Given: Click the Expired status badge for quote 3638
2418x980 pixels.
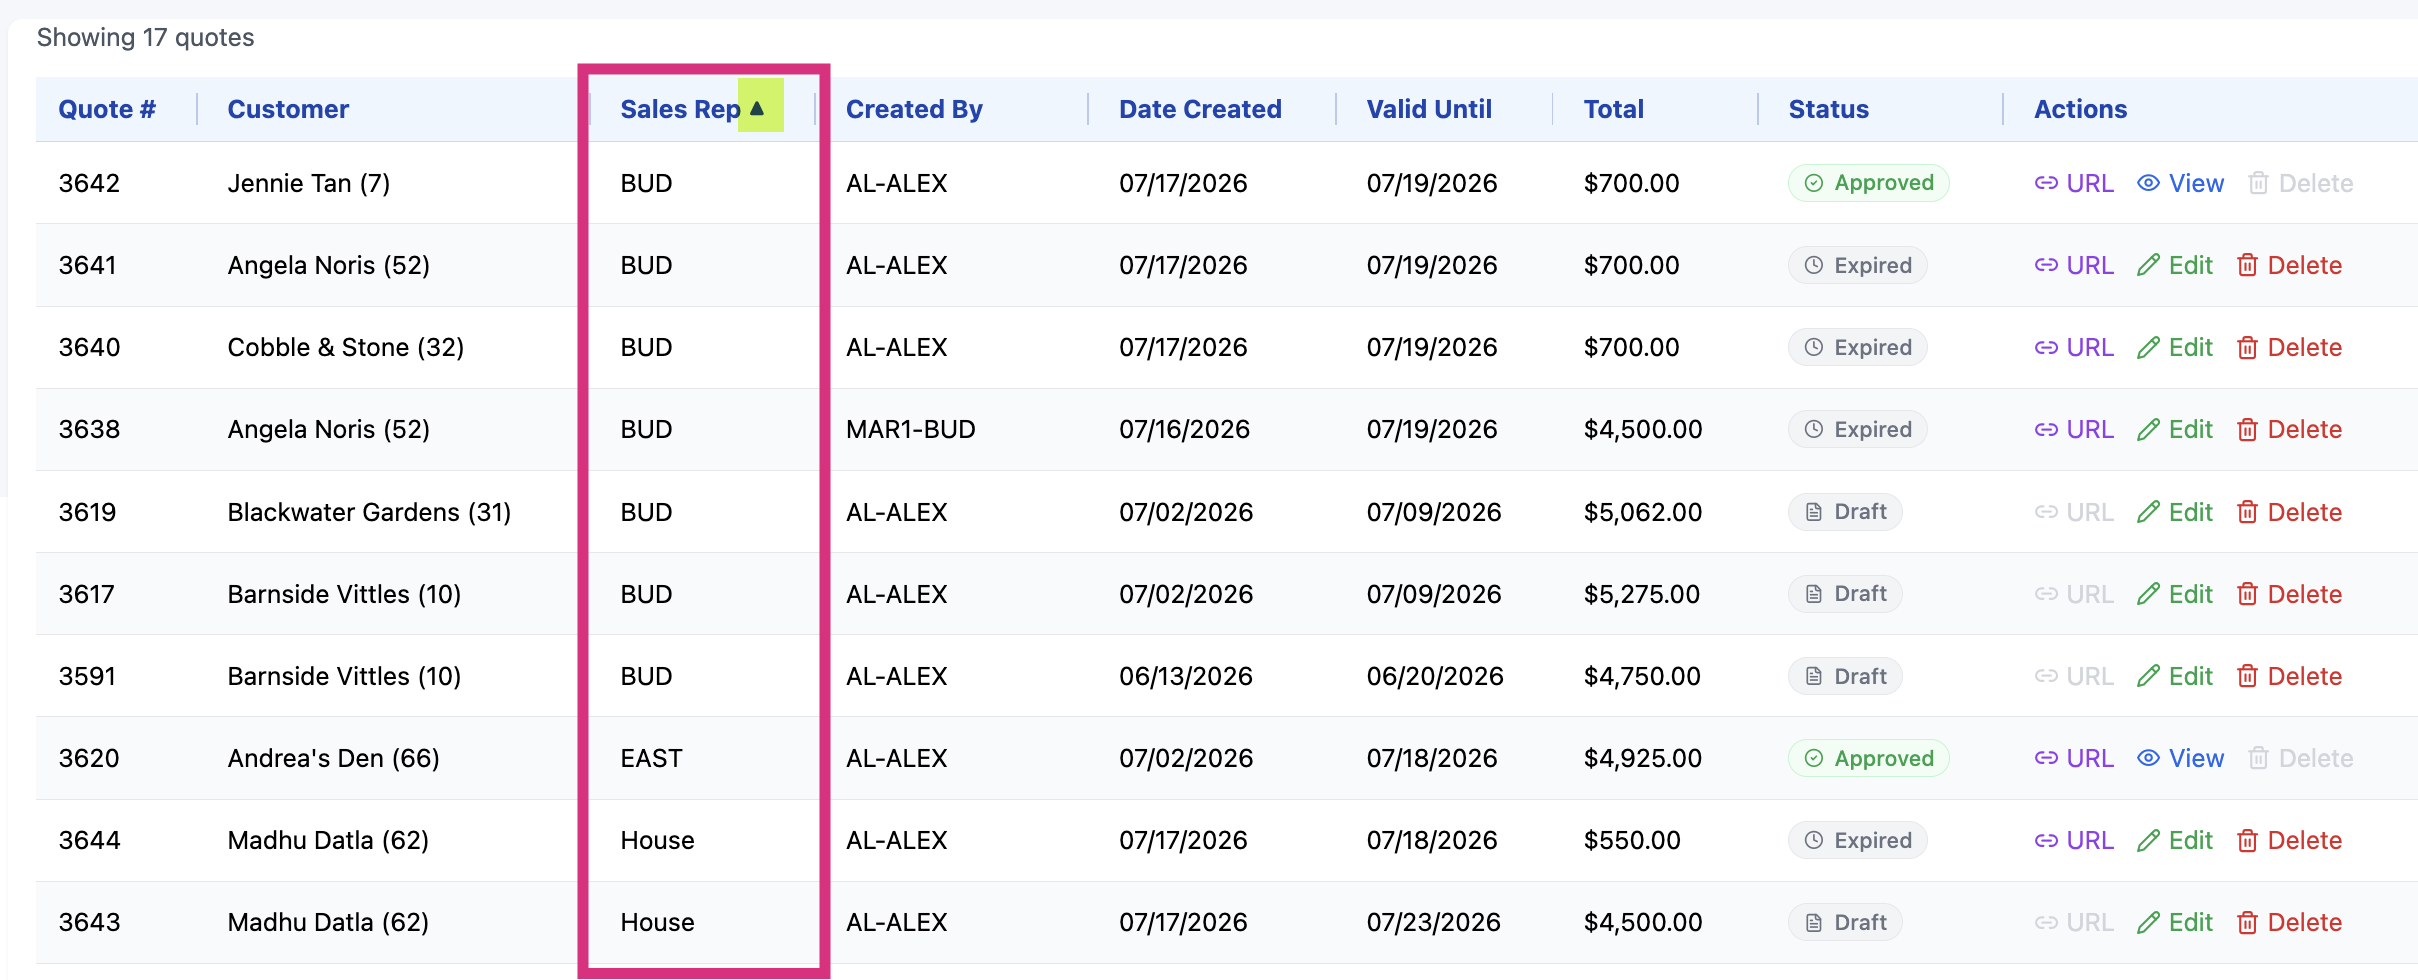Looking at the screenshot, I should [x=1857, y=429].
